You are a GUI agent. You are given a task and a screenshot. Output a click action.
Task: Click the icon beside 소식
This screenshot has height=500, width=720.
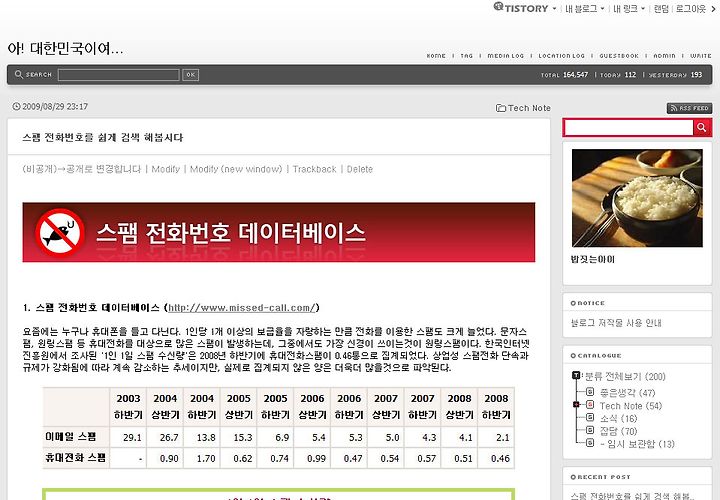click(590, 417)
